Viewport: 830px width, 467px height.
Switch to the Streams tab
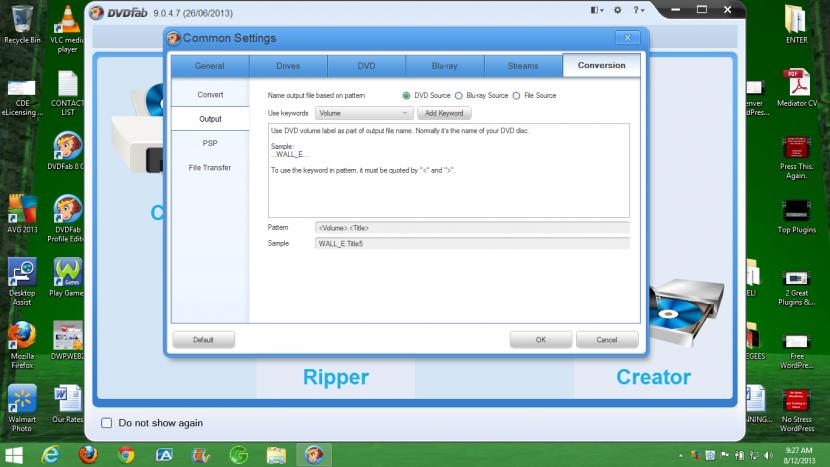point(523,66)
